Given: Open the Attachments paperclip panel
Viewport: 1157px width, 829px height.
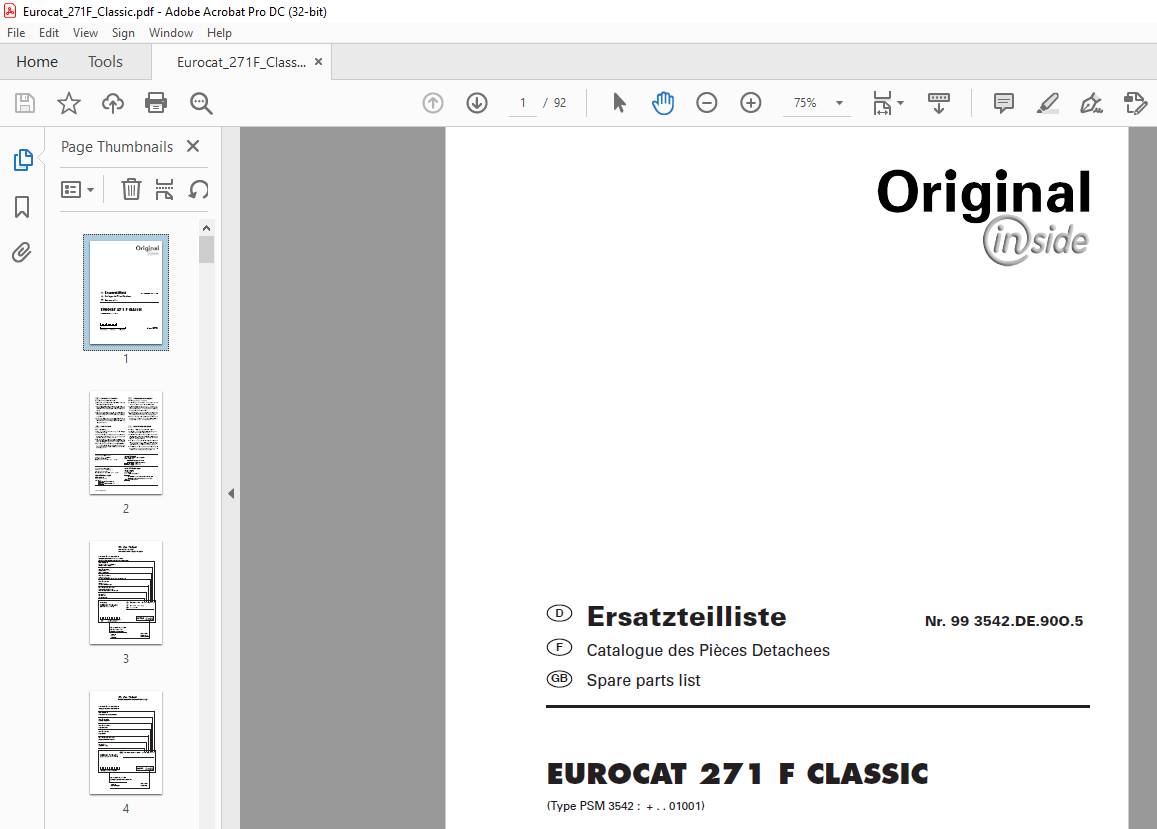Looking at the screenshot, I should [22, 253].
